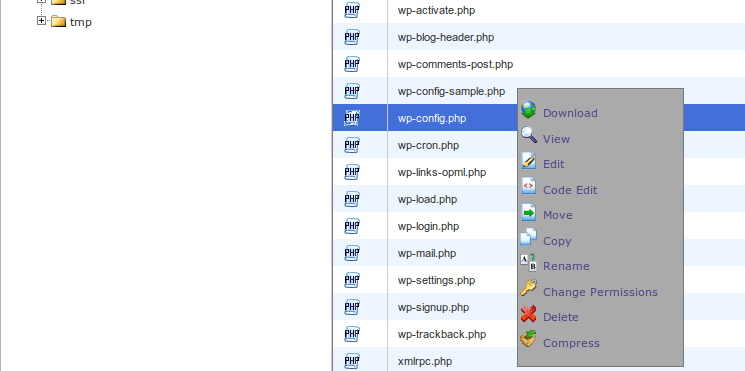This screenshot has height=371, width=745.
Task: Select the wp-activate.php file
Action: coord(539,10)
